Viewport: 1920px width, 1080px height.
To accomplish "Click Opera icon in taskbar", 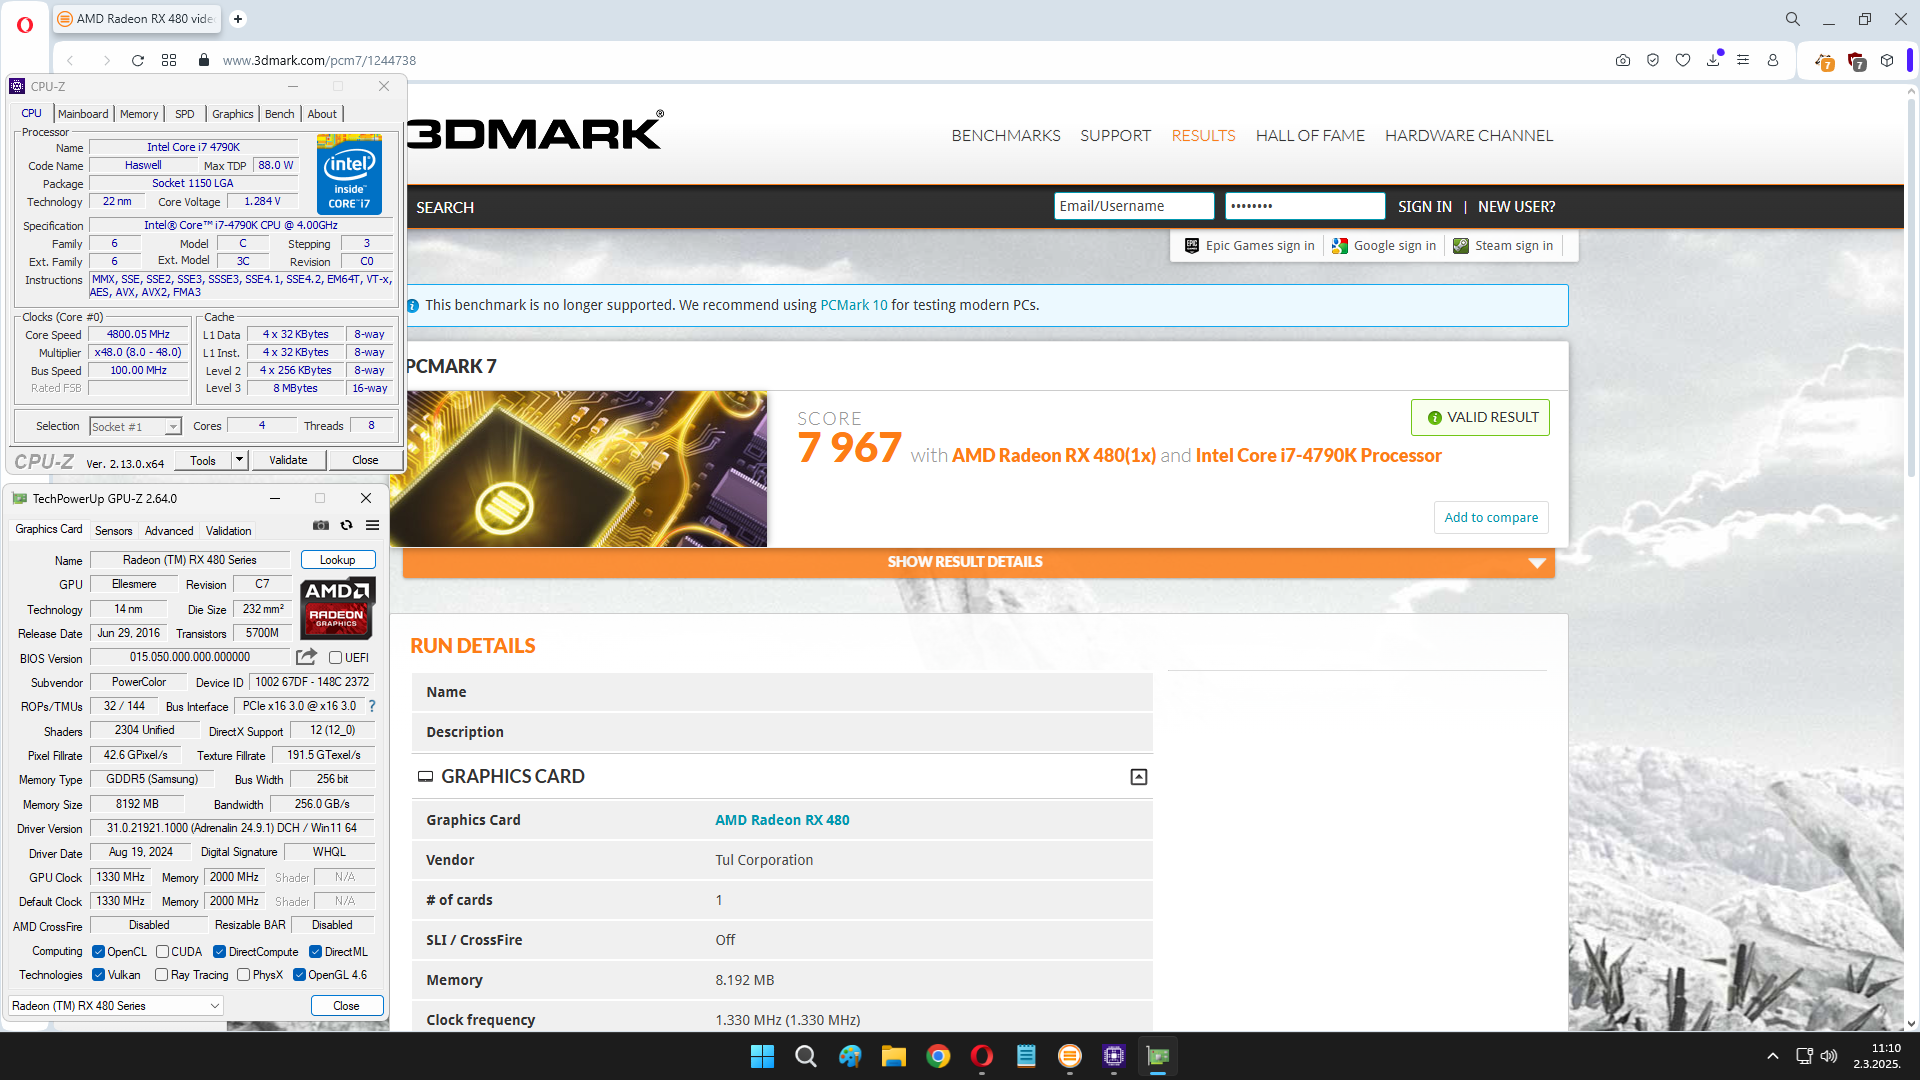I will point(982,1056).
